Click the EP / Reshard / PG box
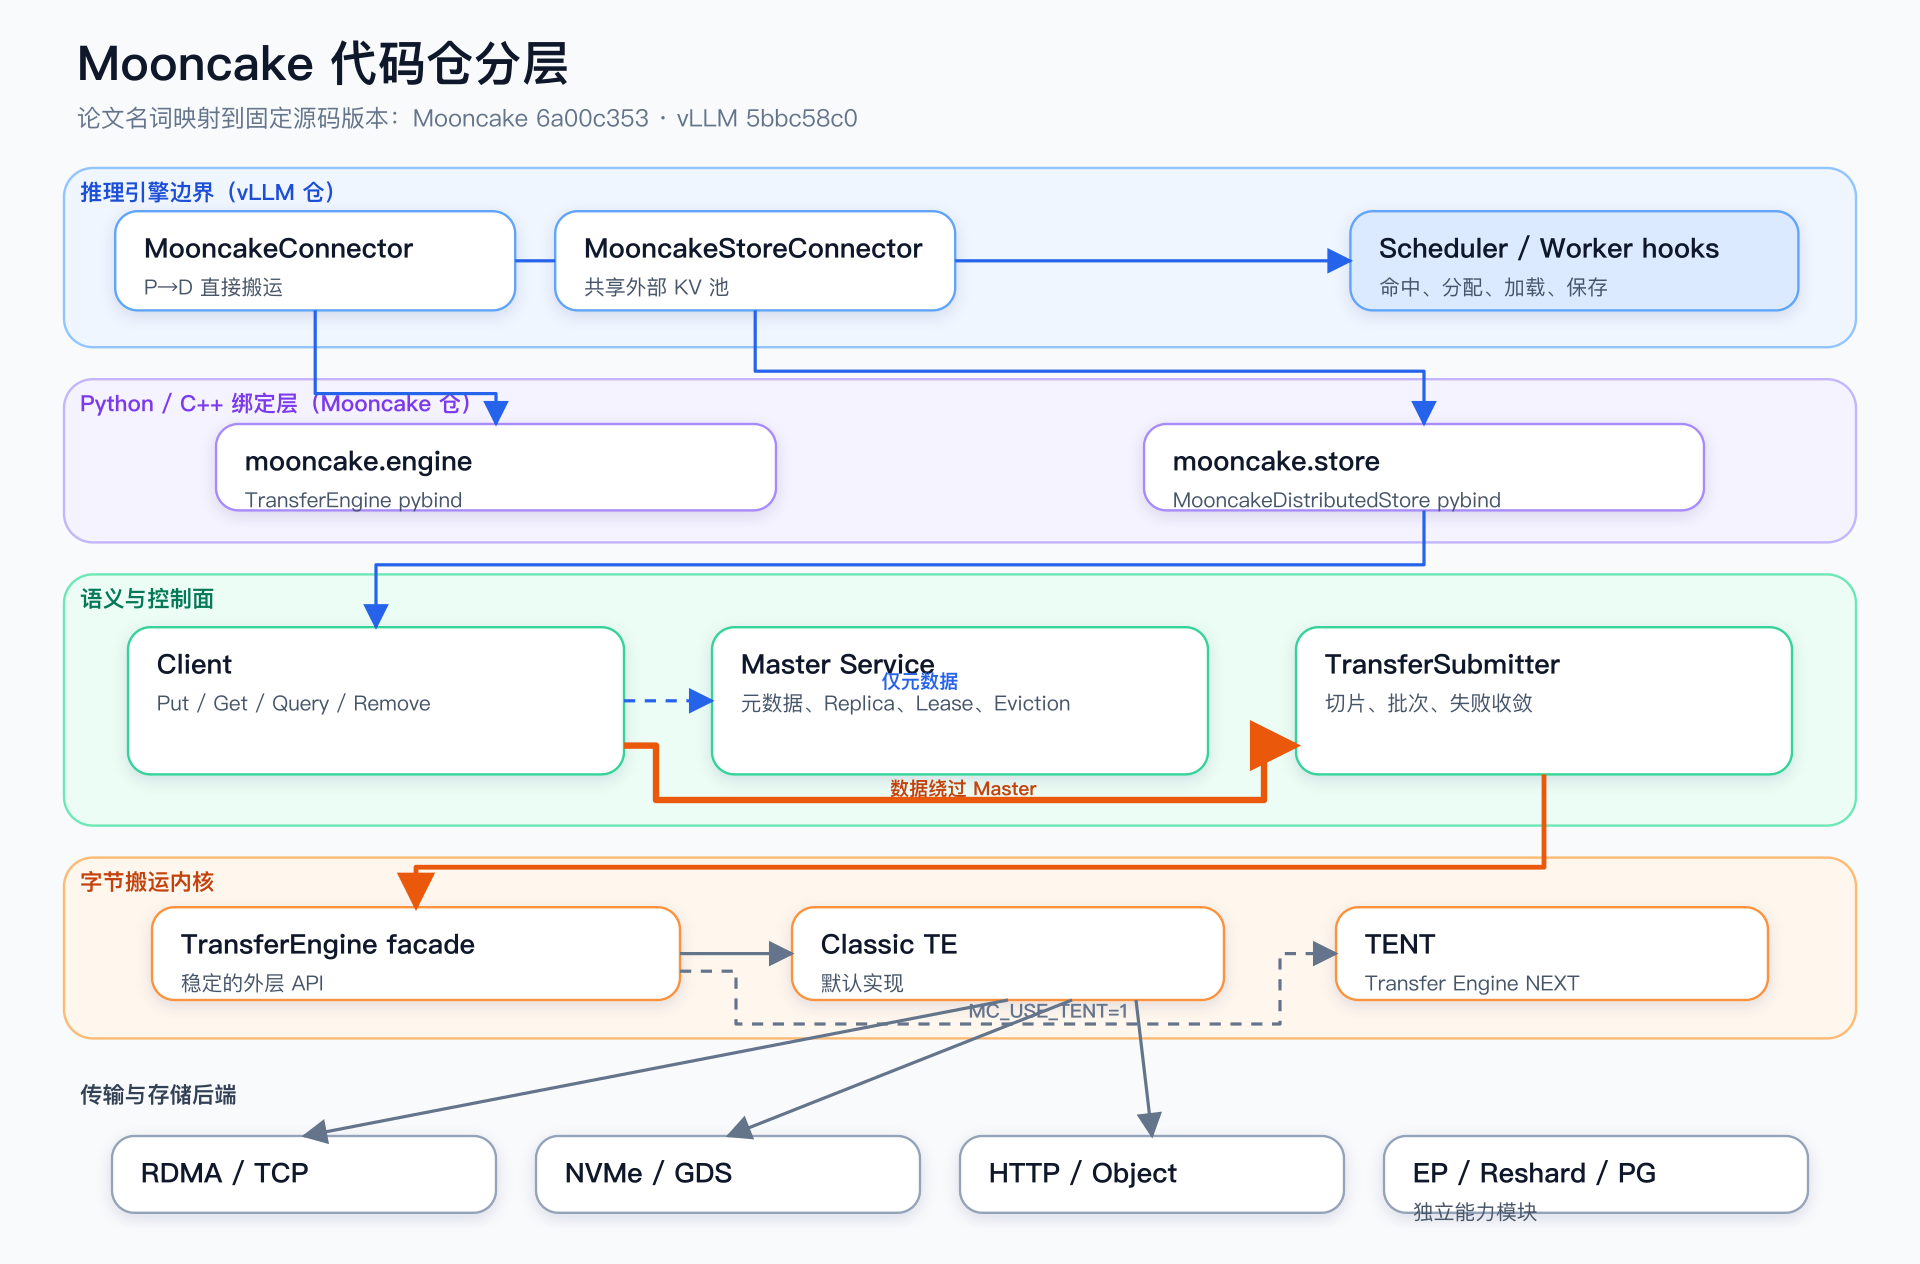The width and height of the screenshot is (1920, 1264). click(1596, 1174)
